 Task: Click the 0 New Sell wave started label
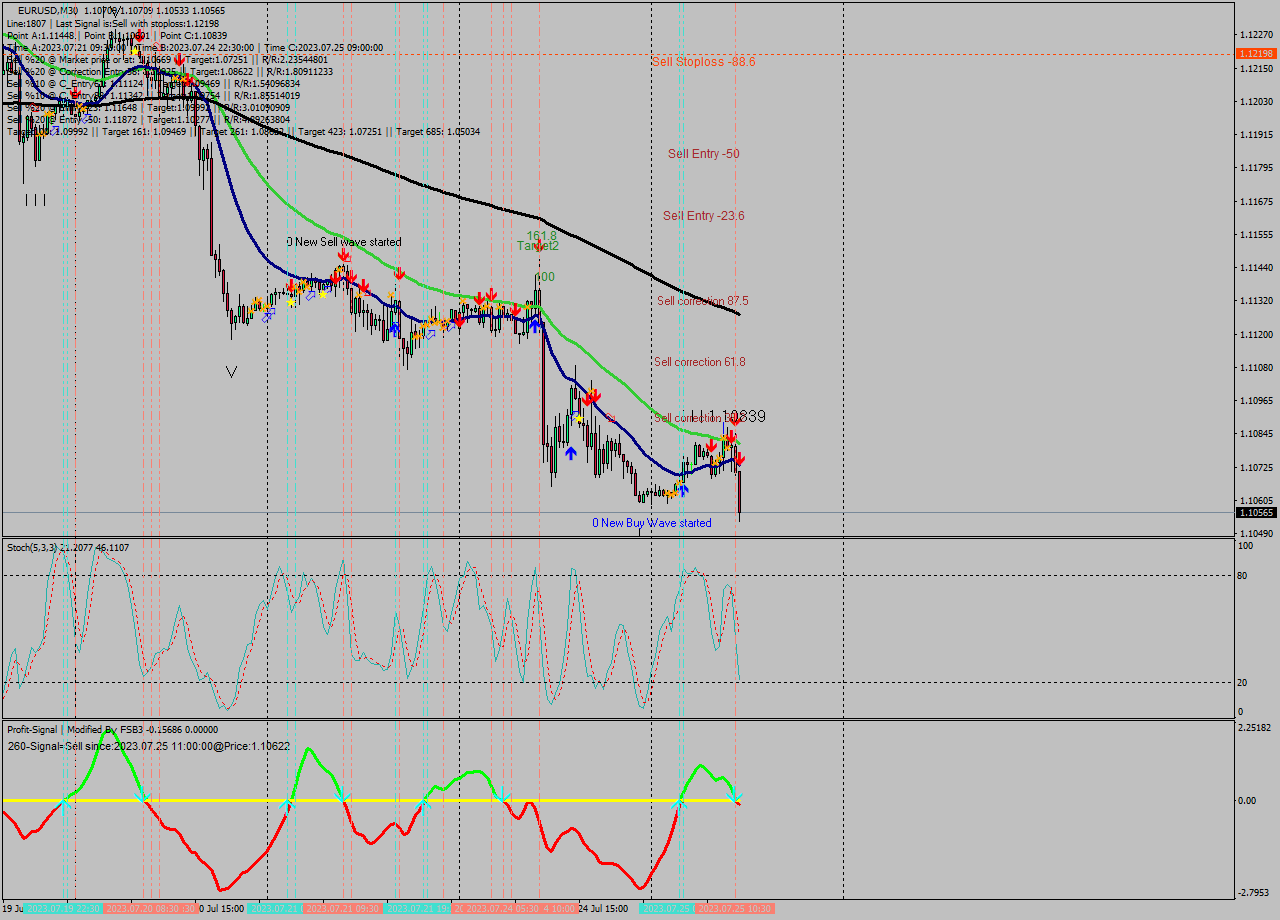(345, 241)
